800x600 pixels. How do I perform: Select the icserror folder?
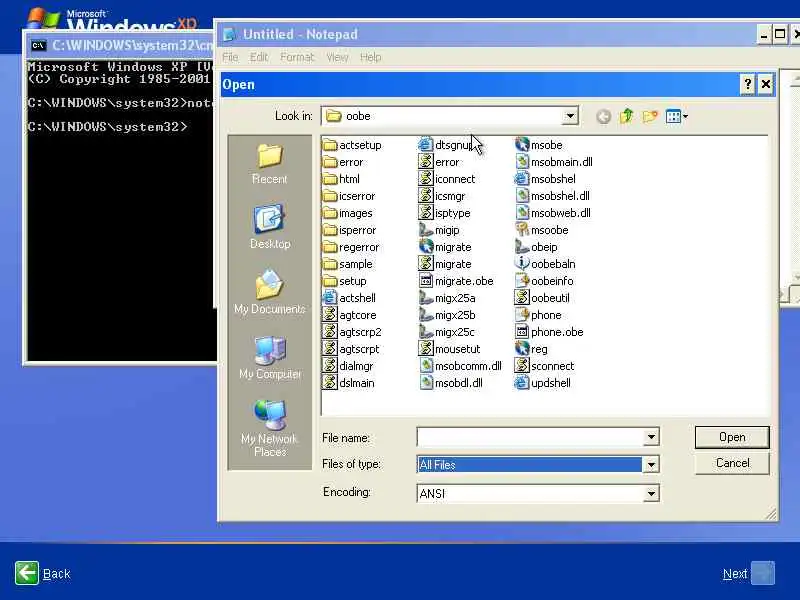pos(349,196)
